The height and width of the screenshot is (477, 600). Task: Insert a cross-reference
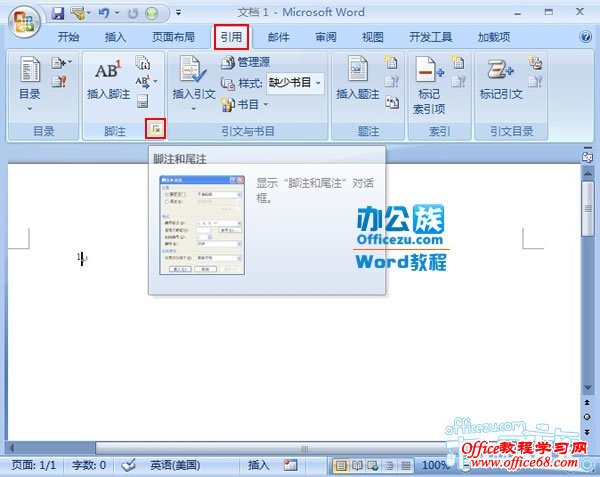click(x=392, y=102)
